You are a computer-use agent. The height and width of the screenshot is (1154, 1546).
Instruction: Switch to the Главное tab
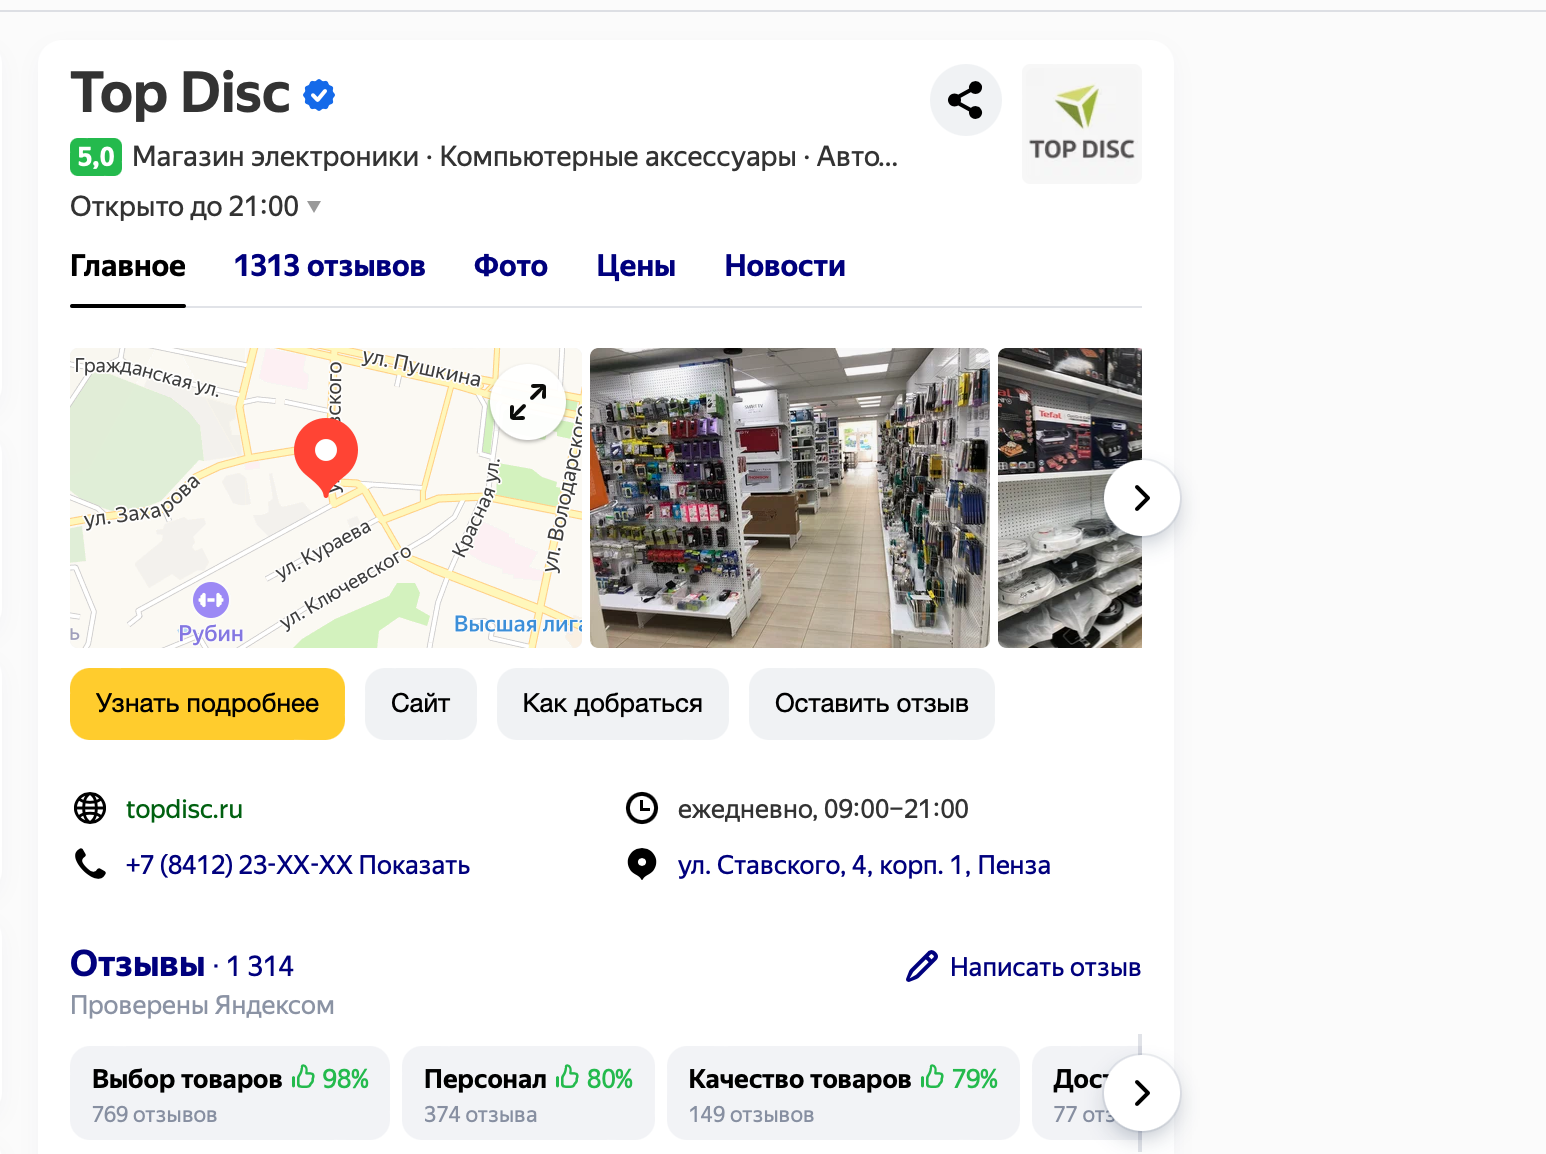click(x=128, y=266)
